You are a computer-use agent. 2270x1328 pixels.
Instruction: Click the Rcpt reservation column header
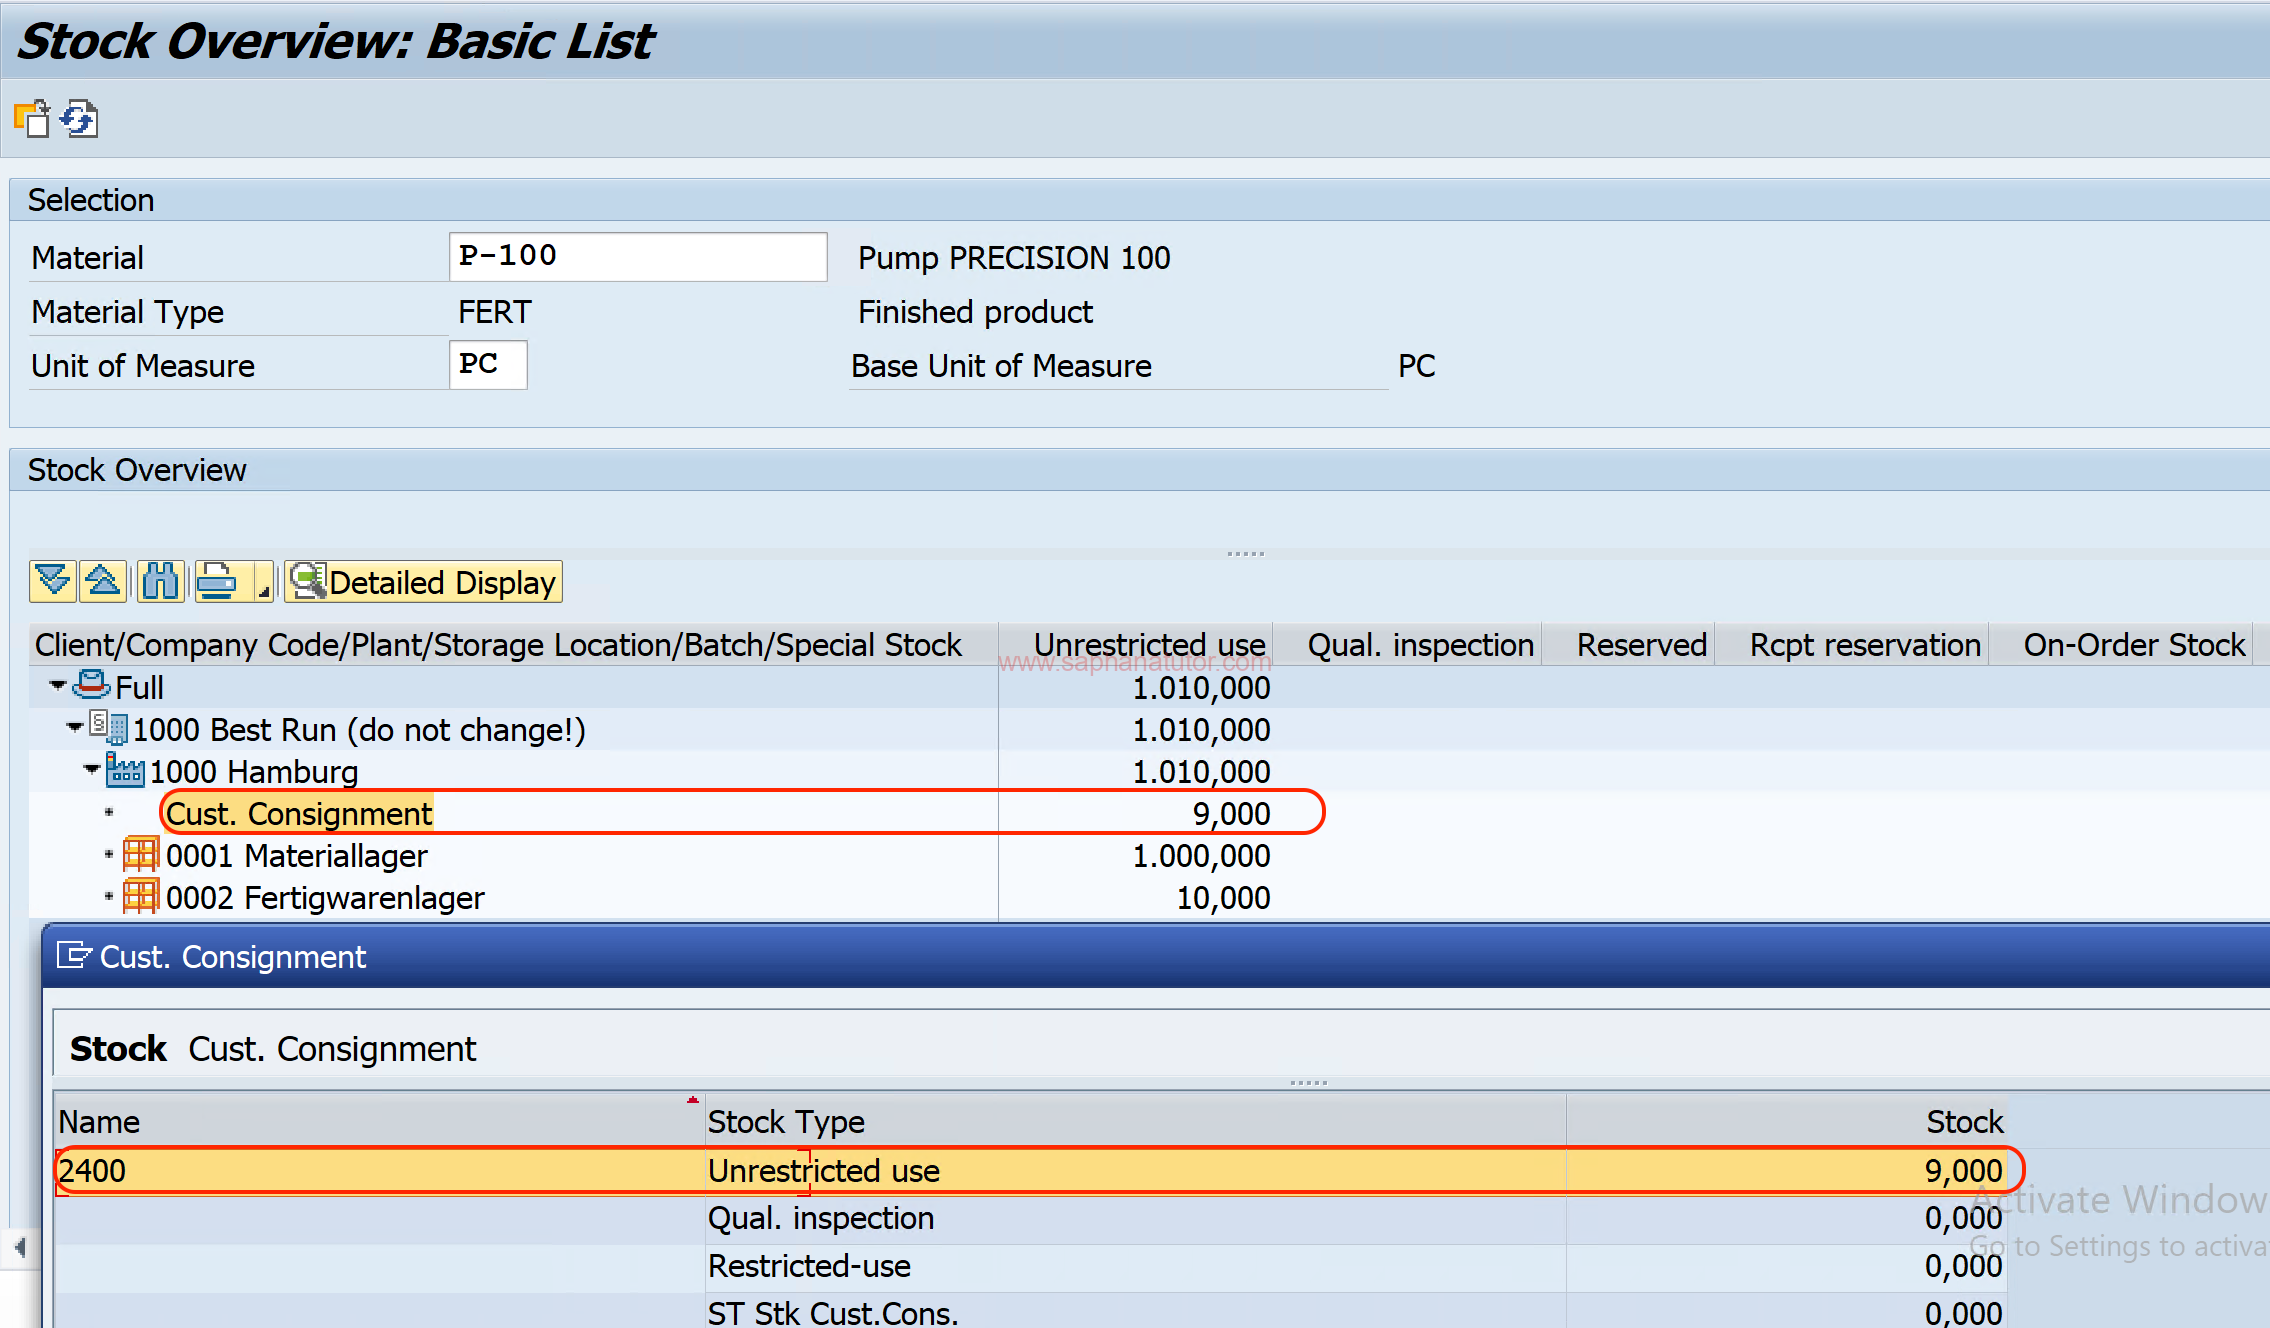coord(1853,645)
